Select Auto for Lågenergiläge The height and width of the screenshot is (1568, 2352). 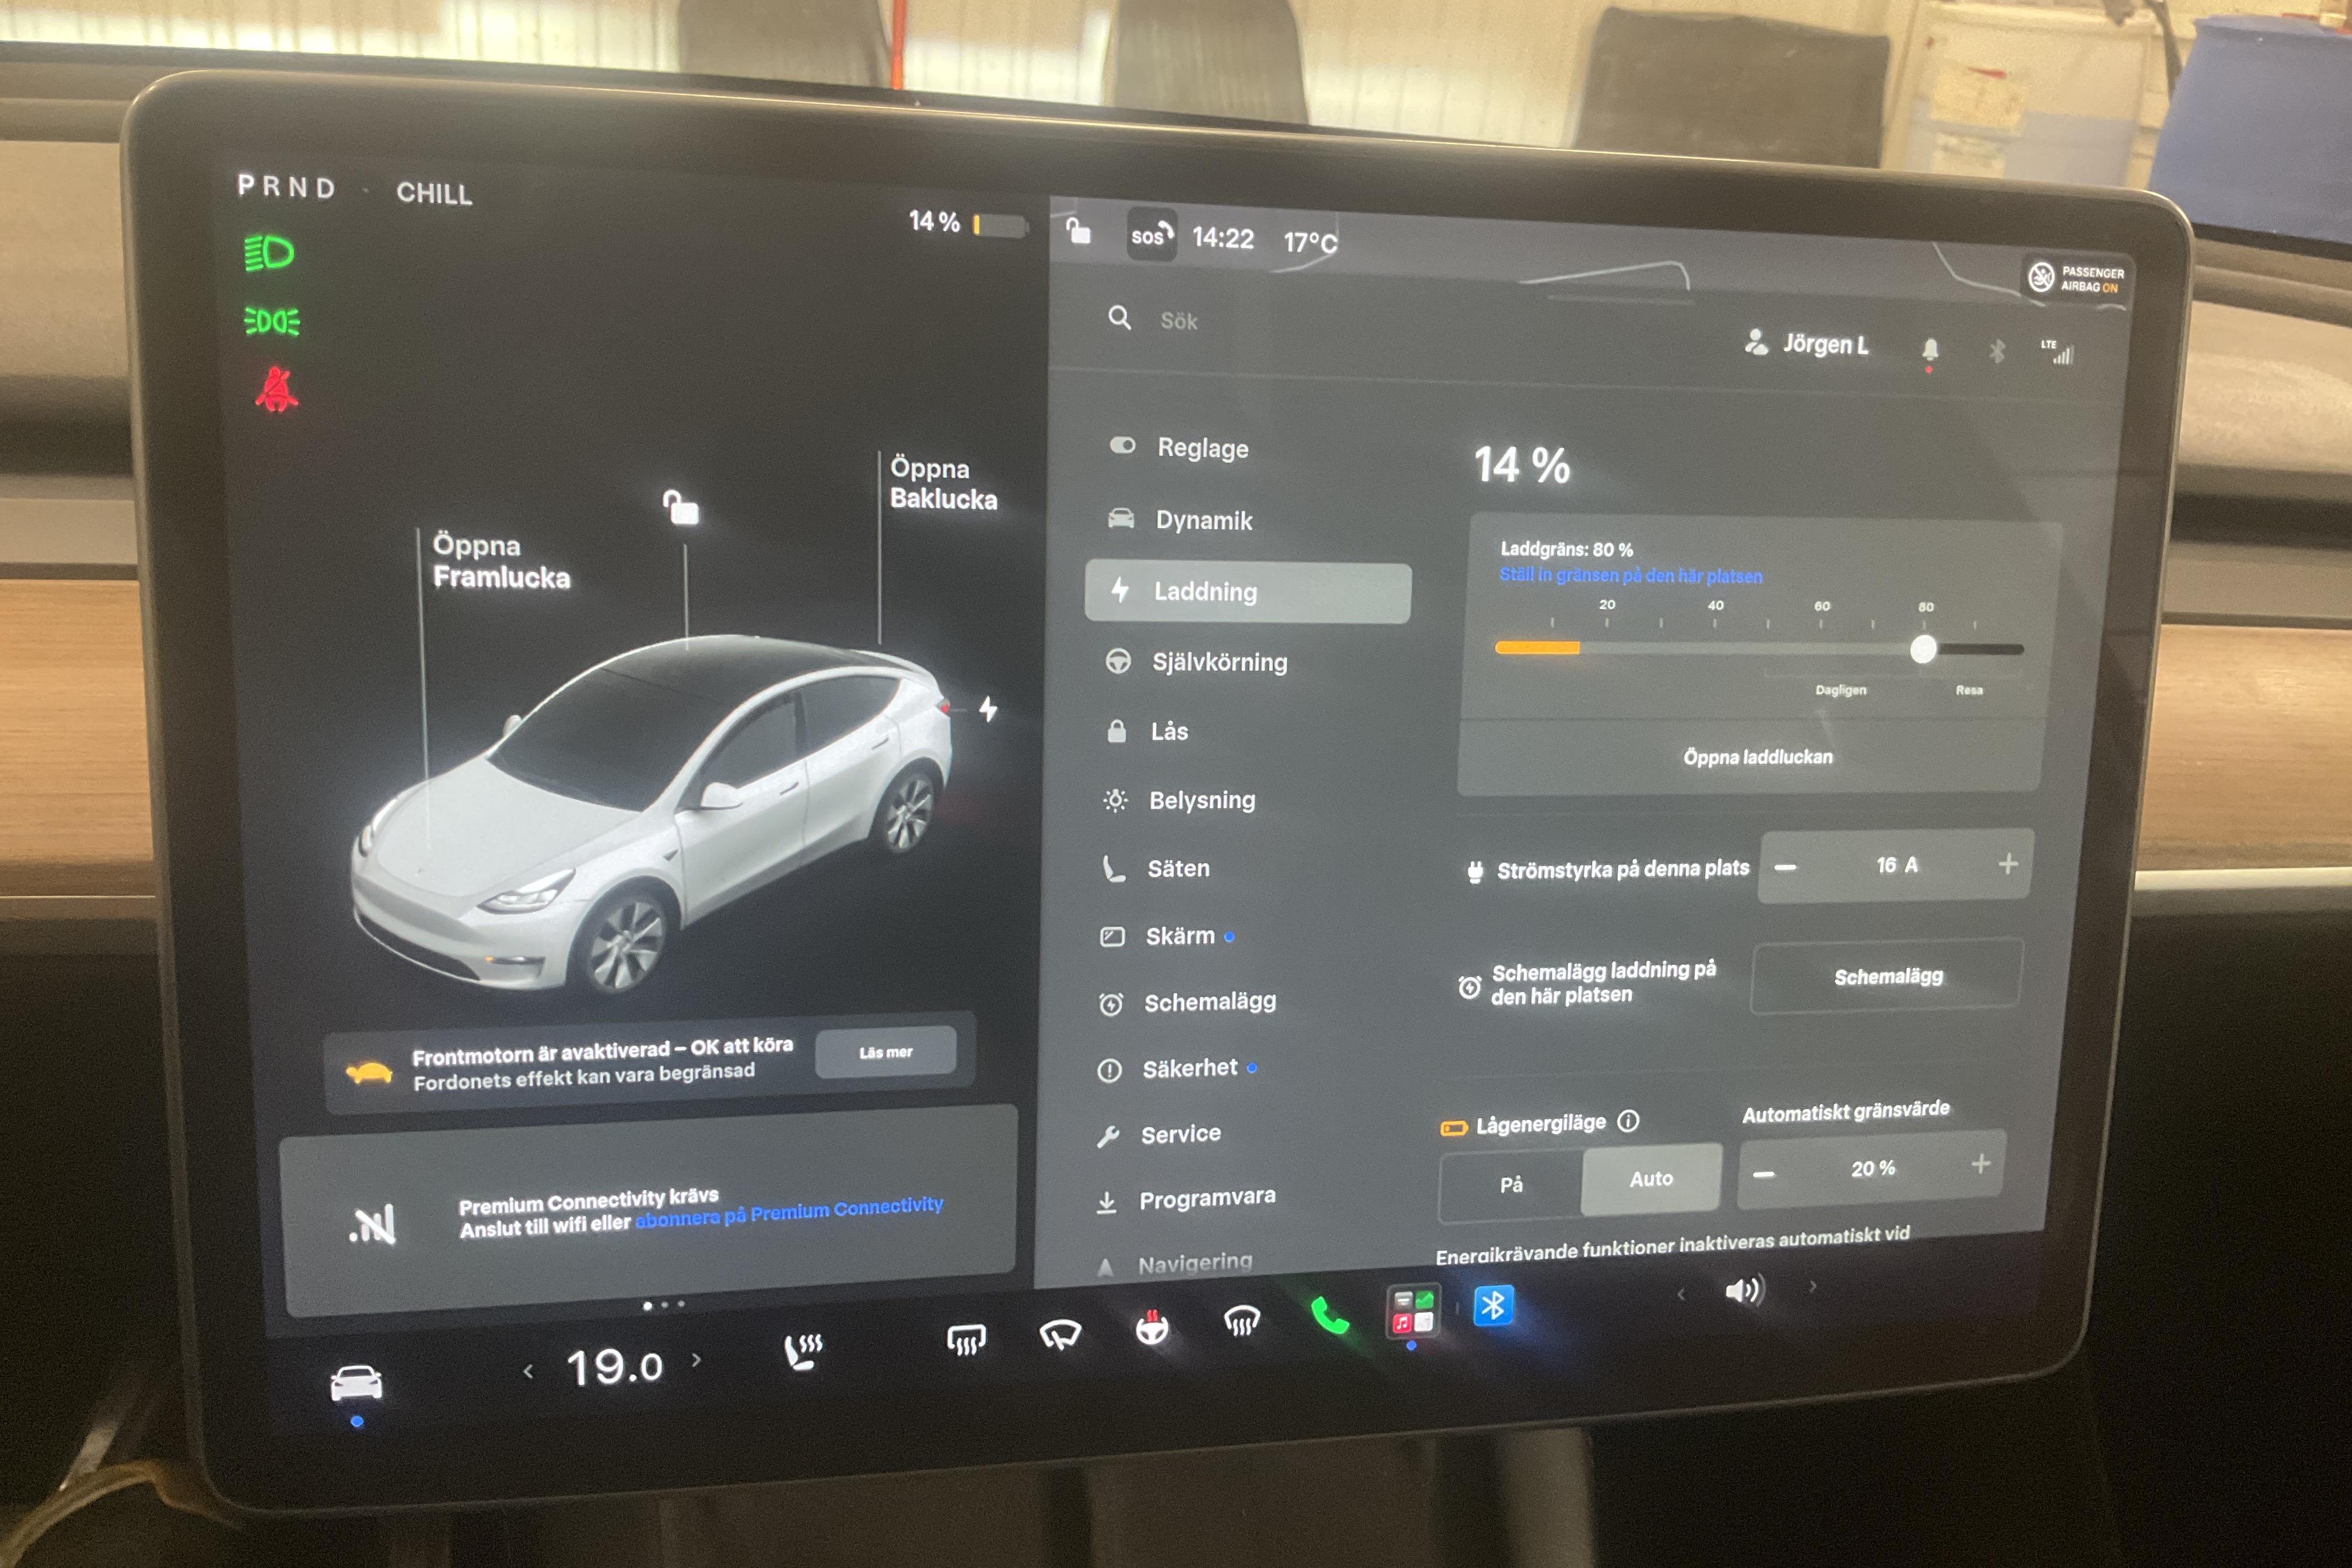point(1651,1179)
